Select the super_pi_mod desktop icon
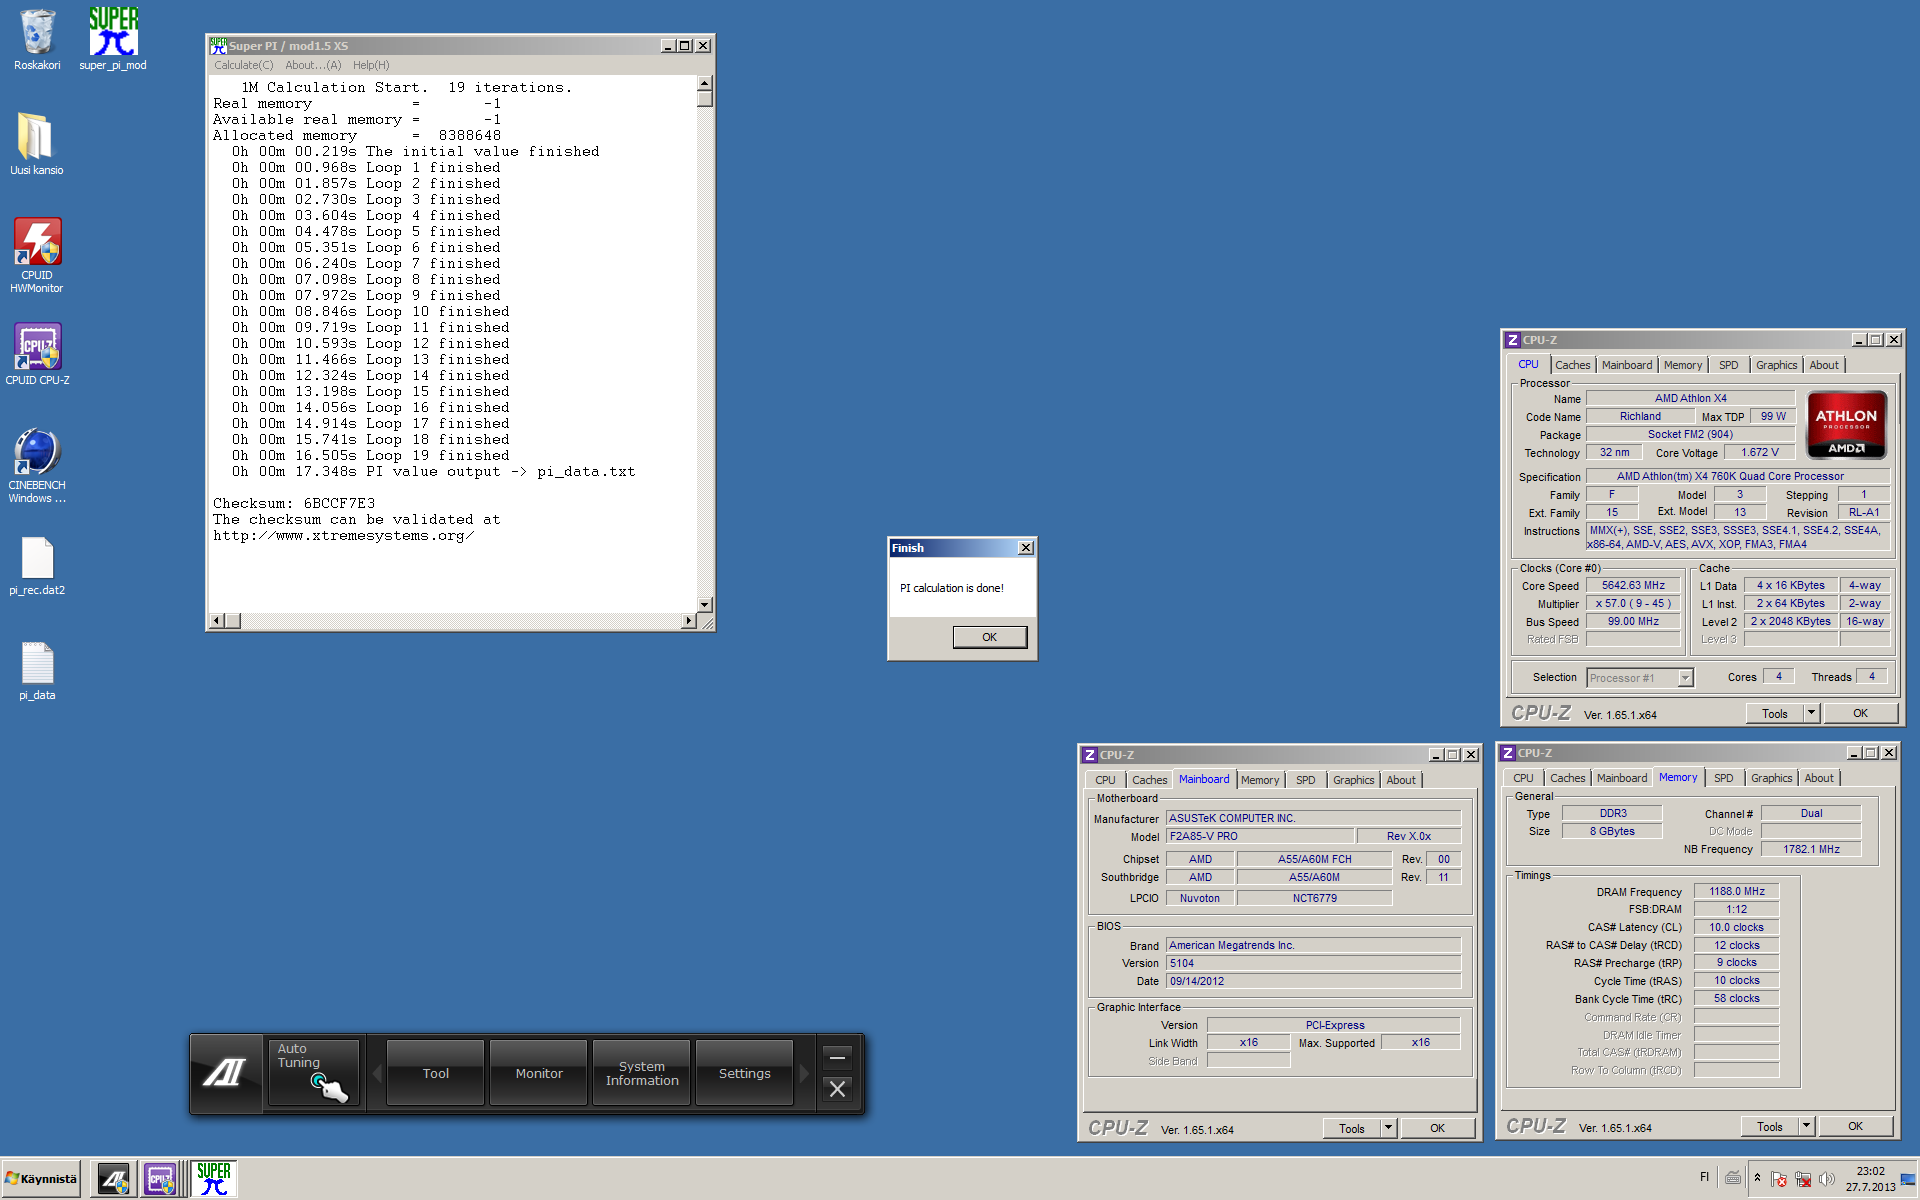Image resolution: width=1920 pixels, height=1200 pixels. click(x=113, y=40)
